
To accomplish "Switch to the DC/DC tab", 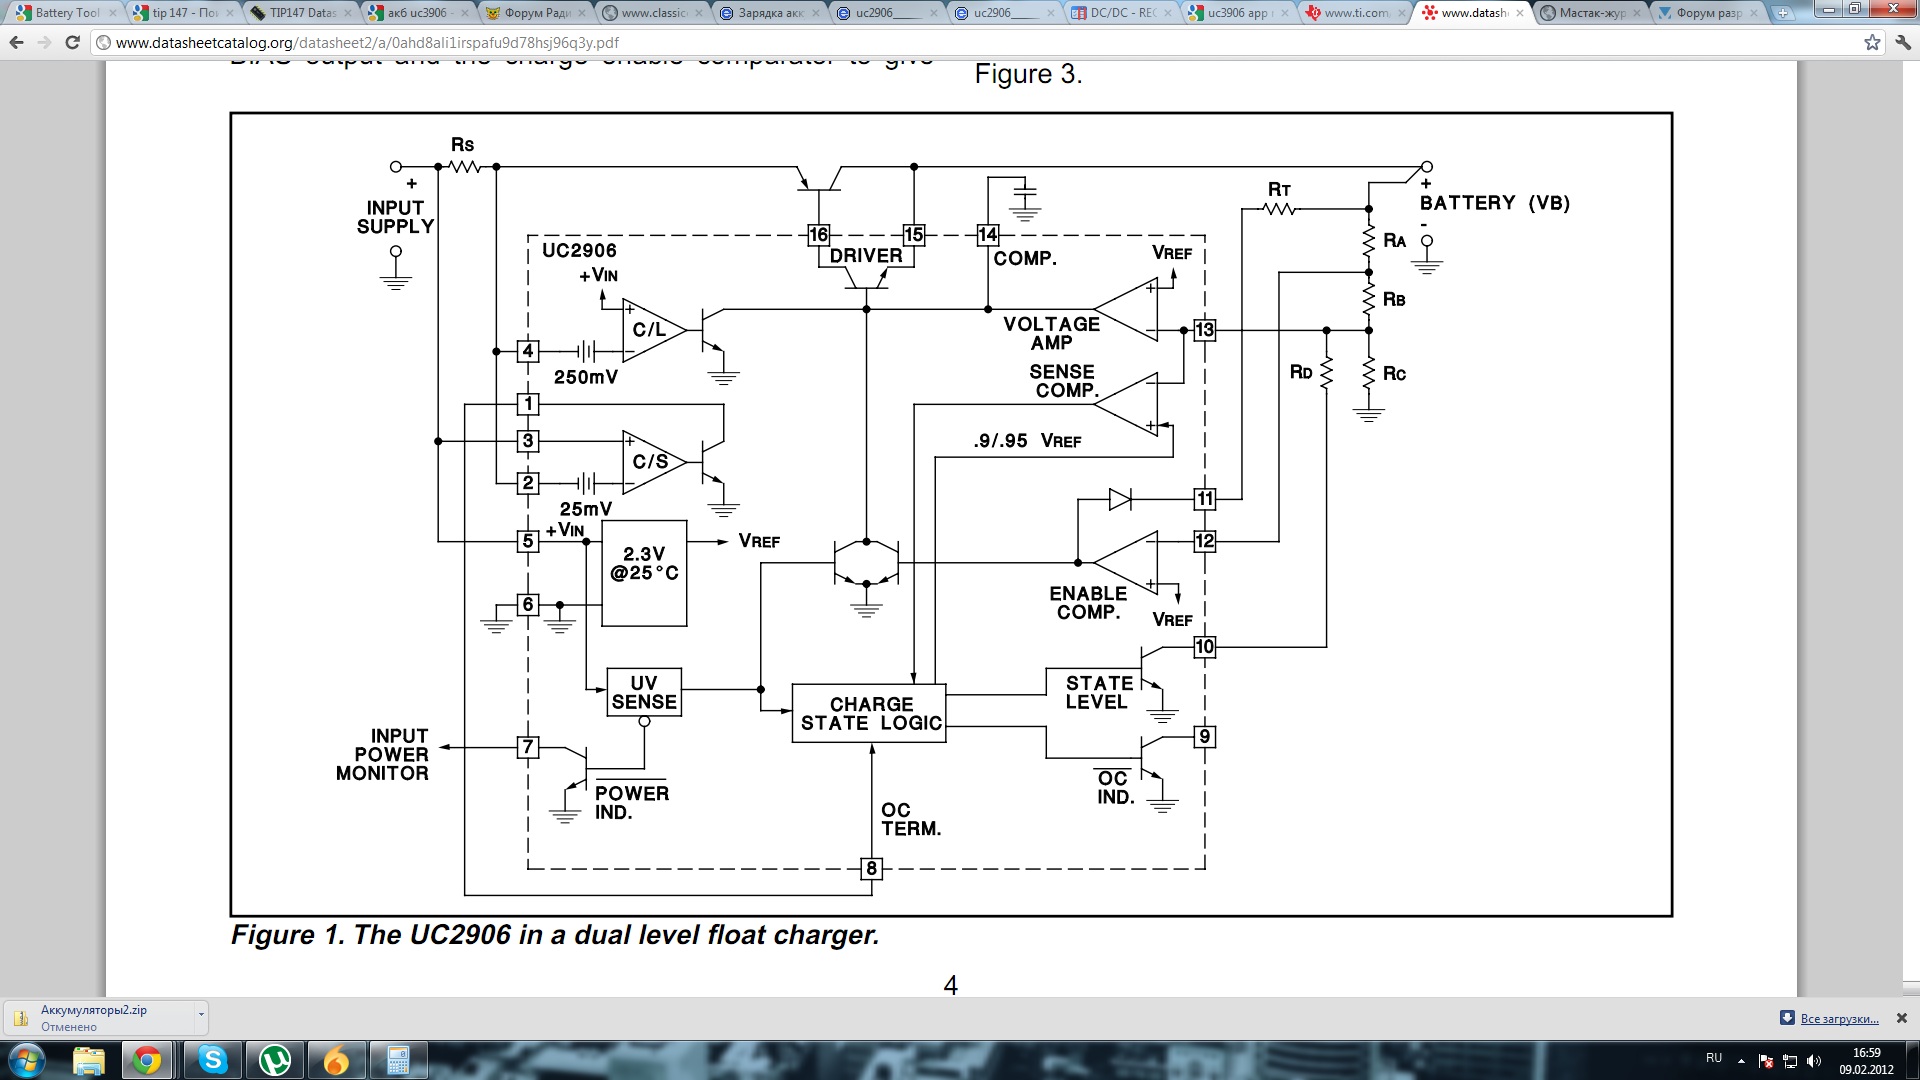I will click(x=1121, y=13).
